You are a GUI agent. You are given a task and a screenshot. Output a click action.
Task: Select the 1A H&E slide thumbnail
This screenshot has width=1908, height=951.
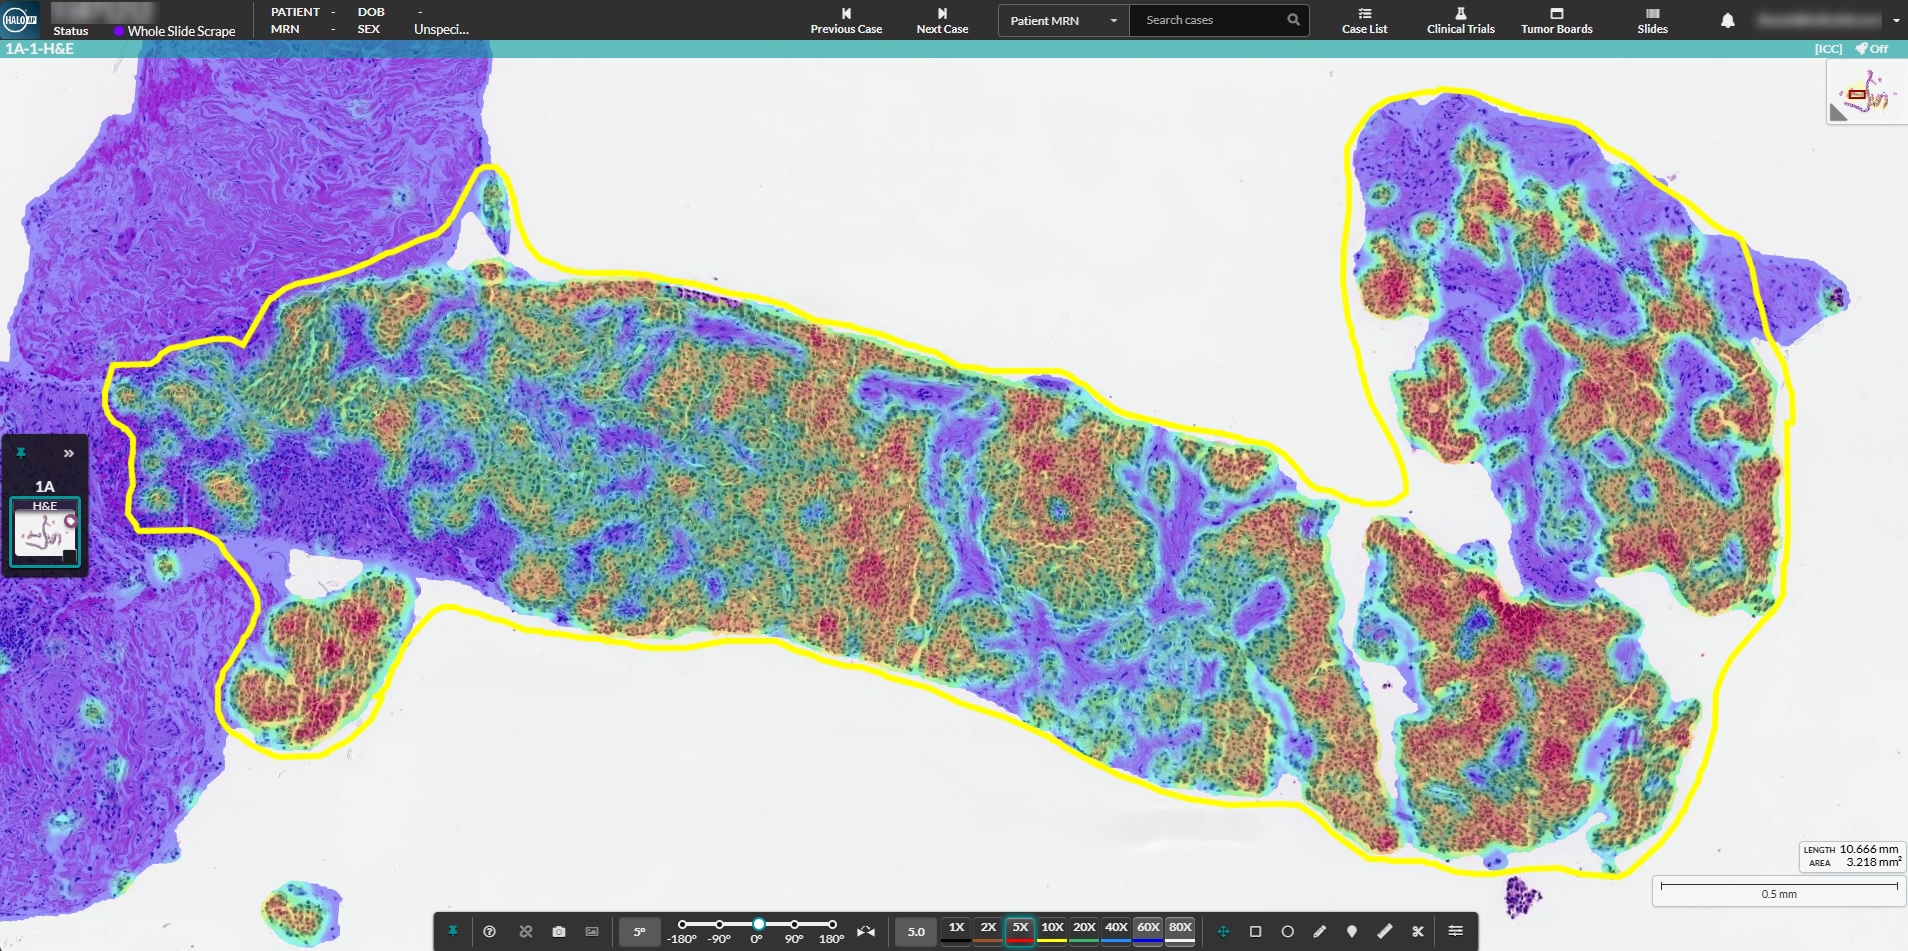[x=45, y=531]
